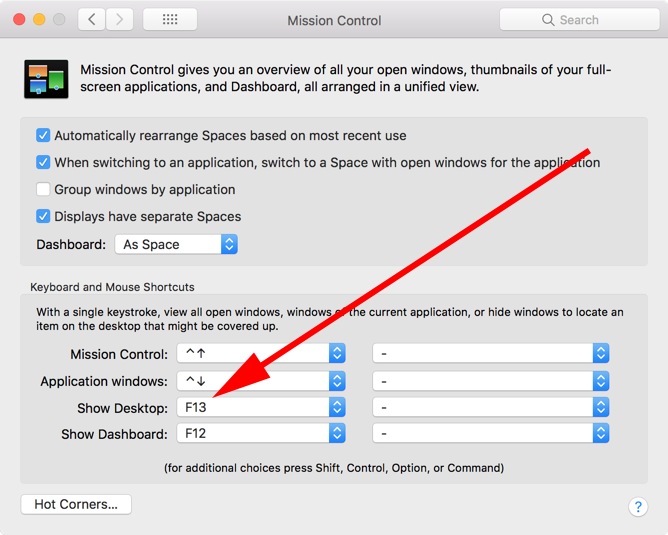Click the Keyboard and Mouse Shortcuts heading
The width and height of the screenshot is (668, 535).
tap(112, 287)
